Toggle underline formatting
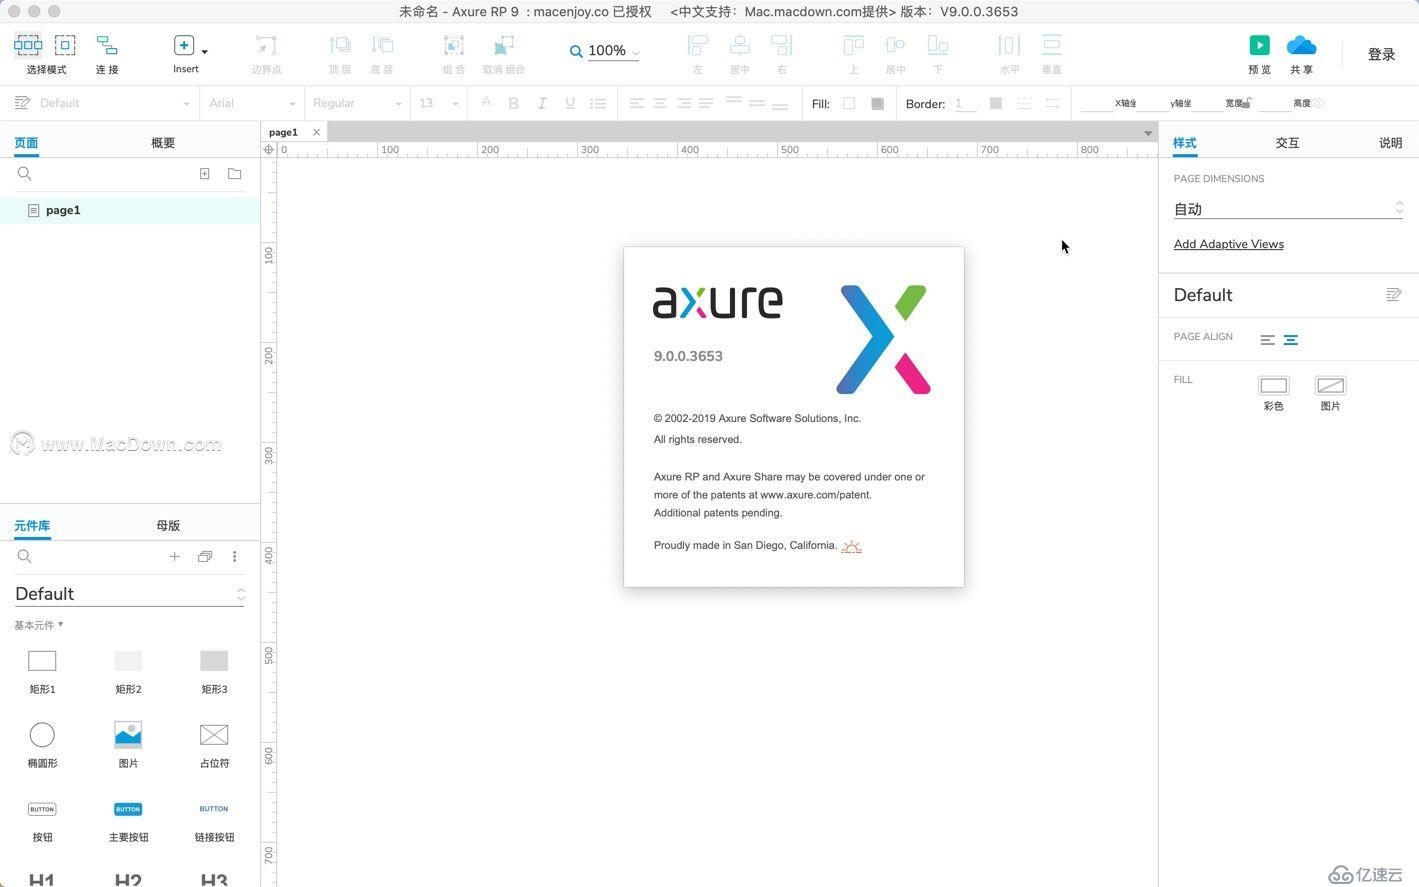 click(x=570, y=103)
